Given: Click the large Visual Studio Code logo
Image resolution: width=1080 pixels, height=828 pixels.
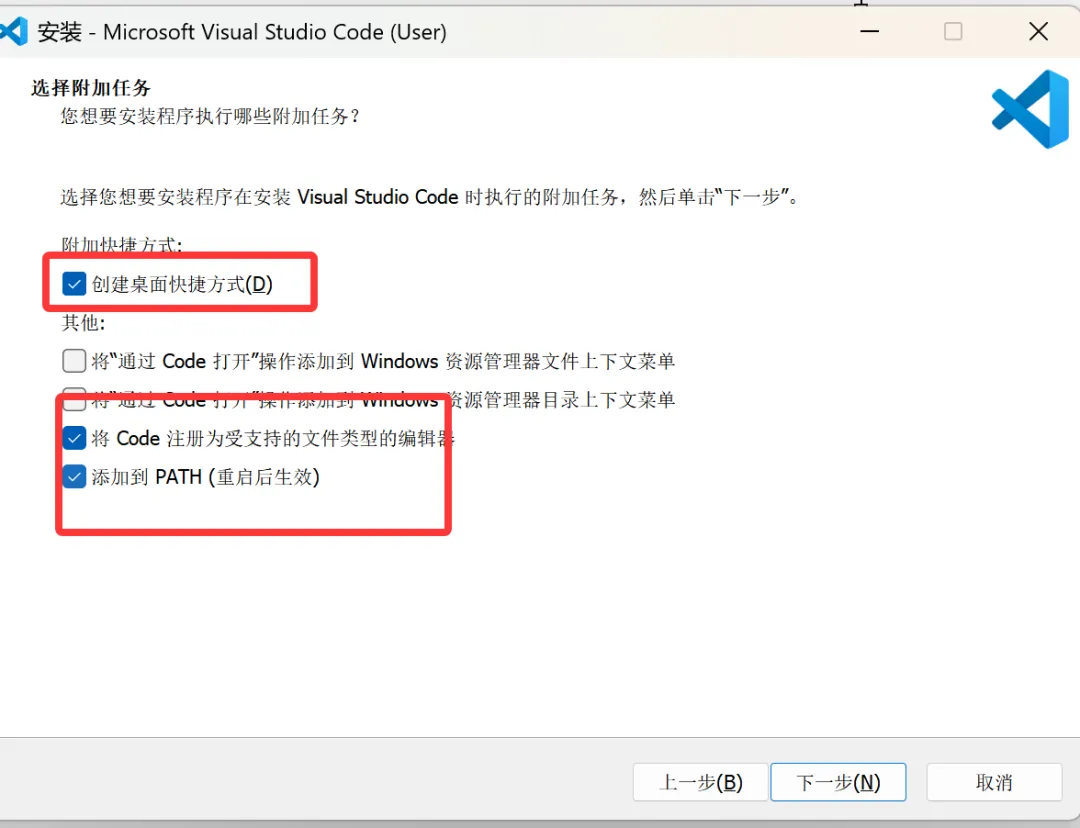Looking at the screenshot, I should coord(1030,110).
